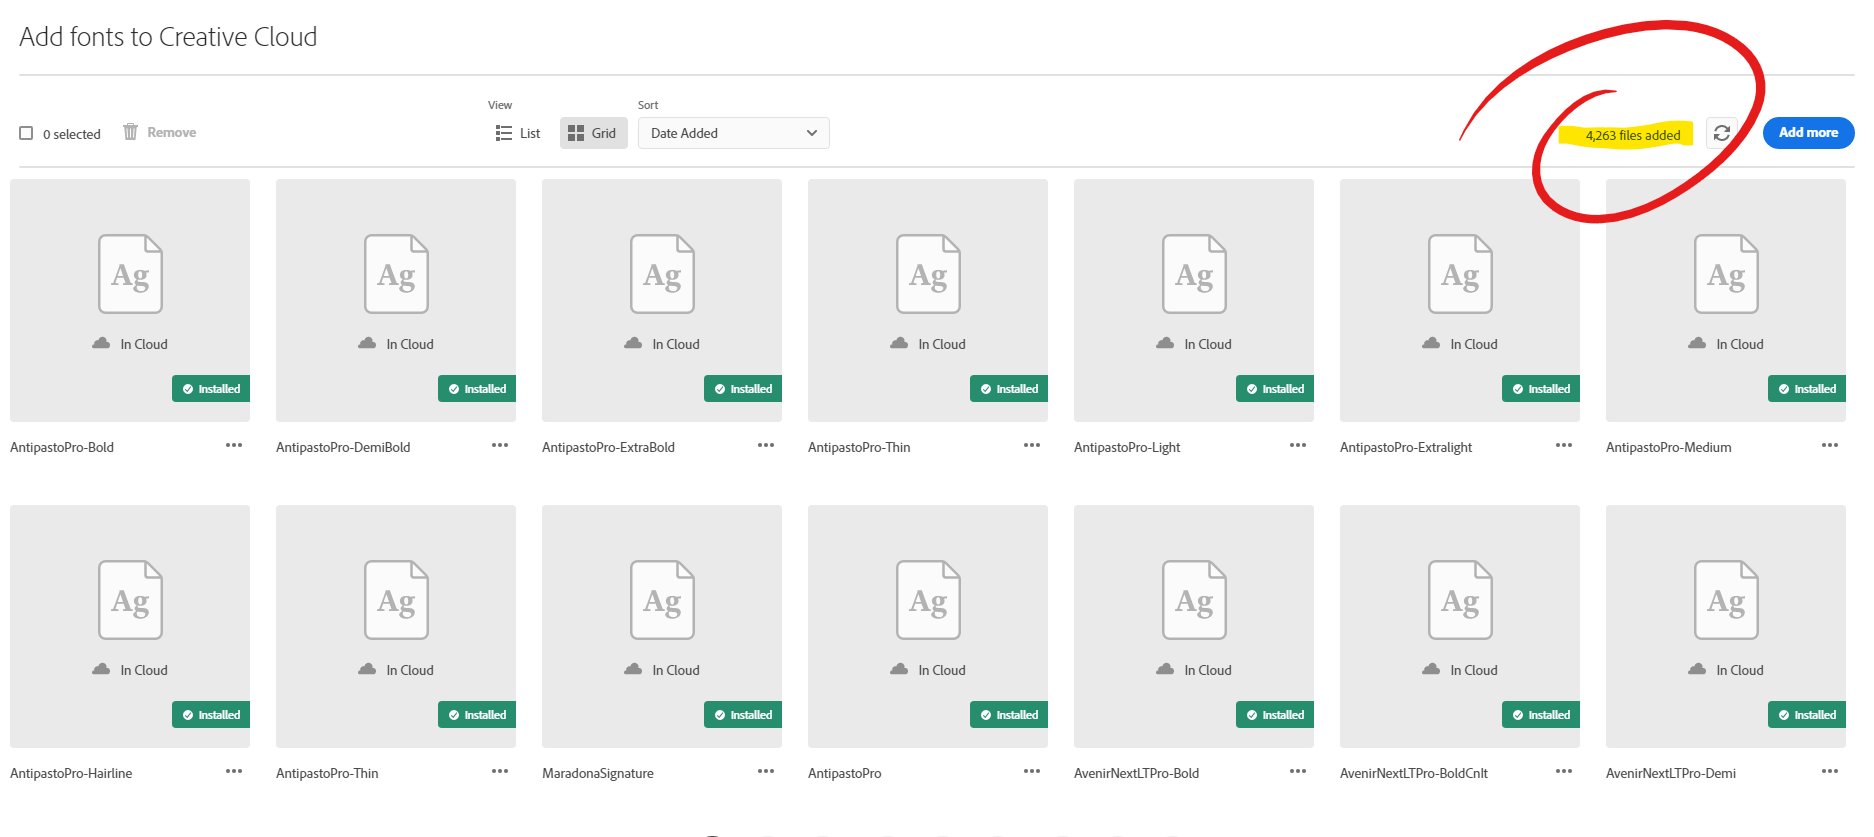Click the Ag font icon on AntipastoPro-Bold
Viewport: 1874px width, 837px height.
pyautogui.click(x=130, y=274)
